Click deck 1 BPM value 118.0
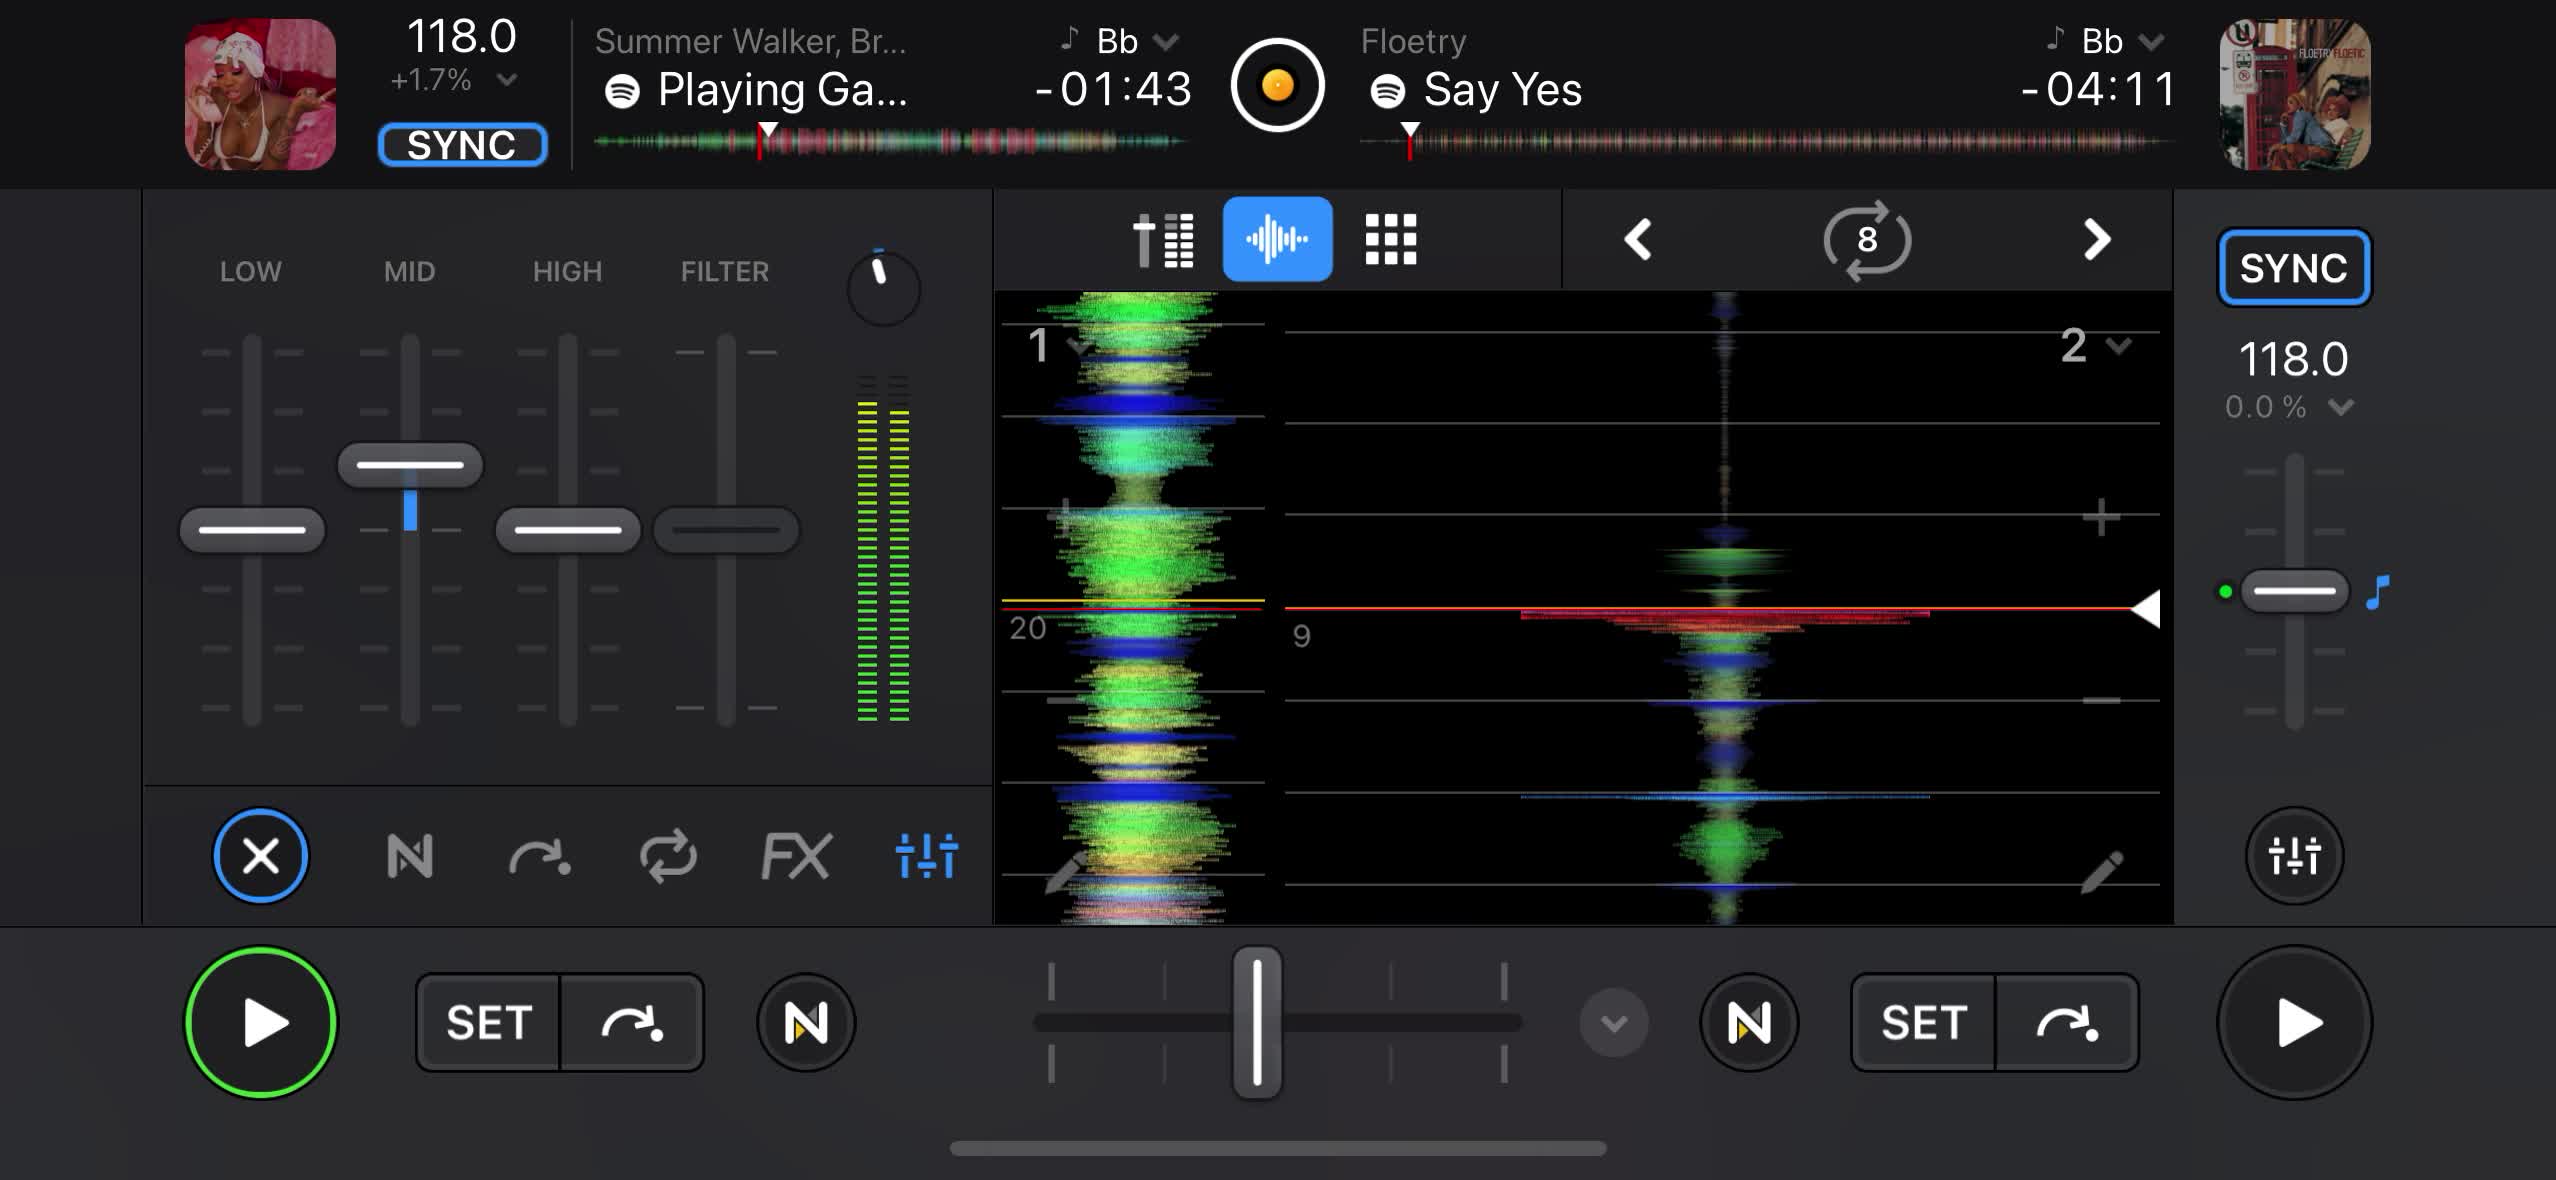Image resolution: width=2556 pixels, height=1180 pixels. tap(462, 37)
